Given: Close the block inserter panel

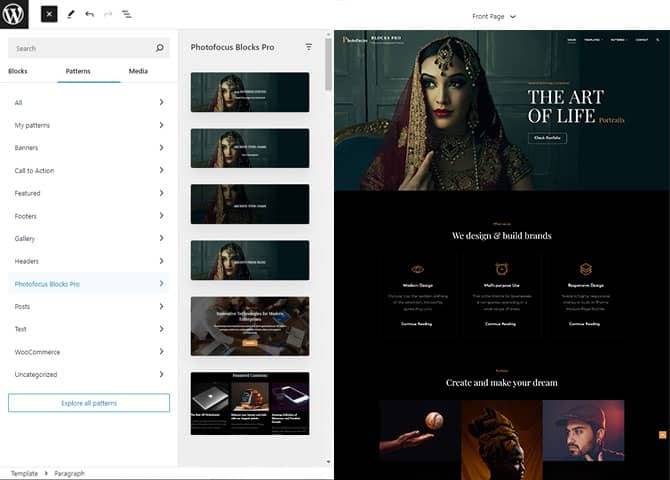Looking at the screenshot, I should [x=49, y=15].
